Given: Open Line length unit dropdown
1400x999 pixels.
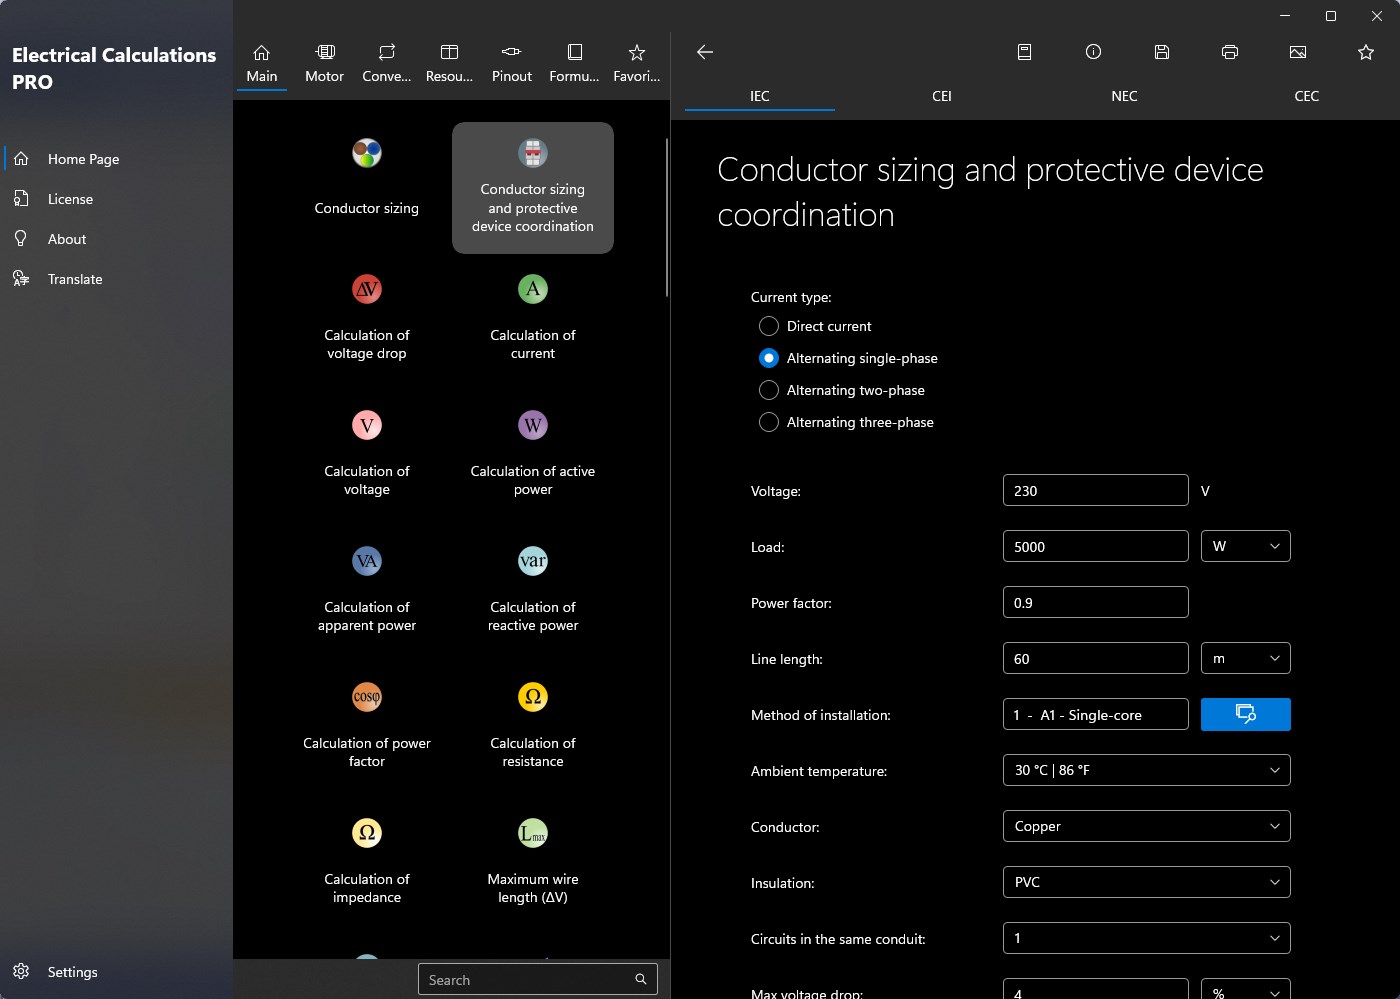Looking at the screenshot, I should point(1246,658).
